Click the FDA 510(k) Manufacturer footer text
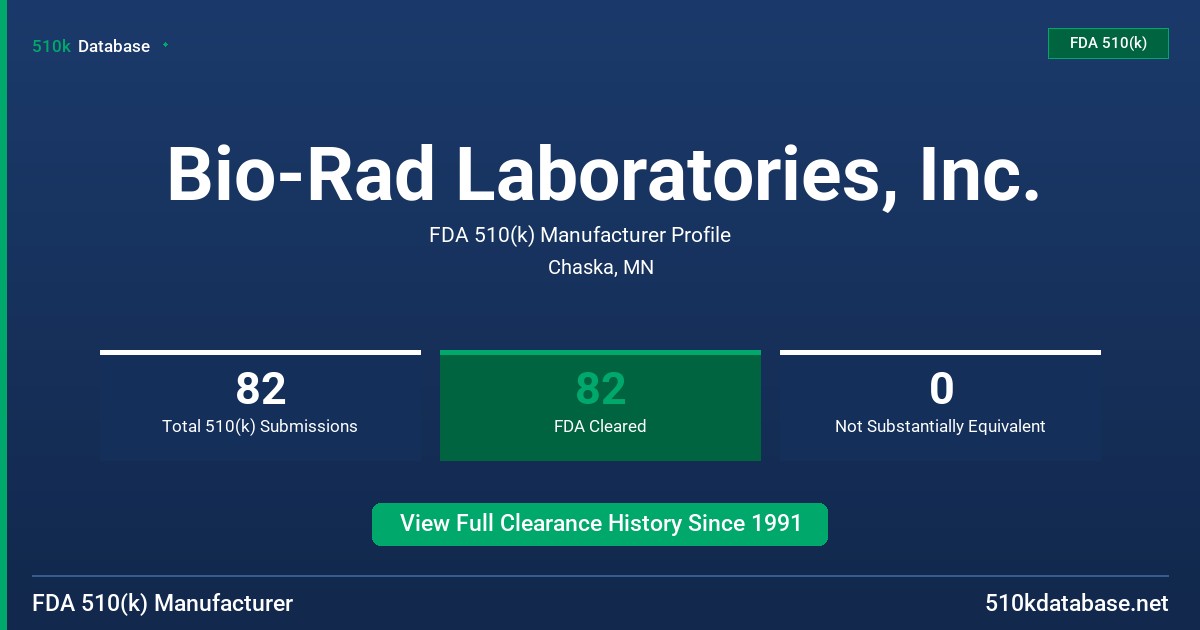Screen dimensions: 1200x630 point(163,604)
